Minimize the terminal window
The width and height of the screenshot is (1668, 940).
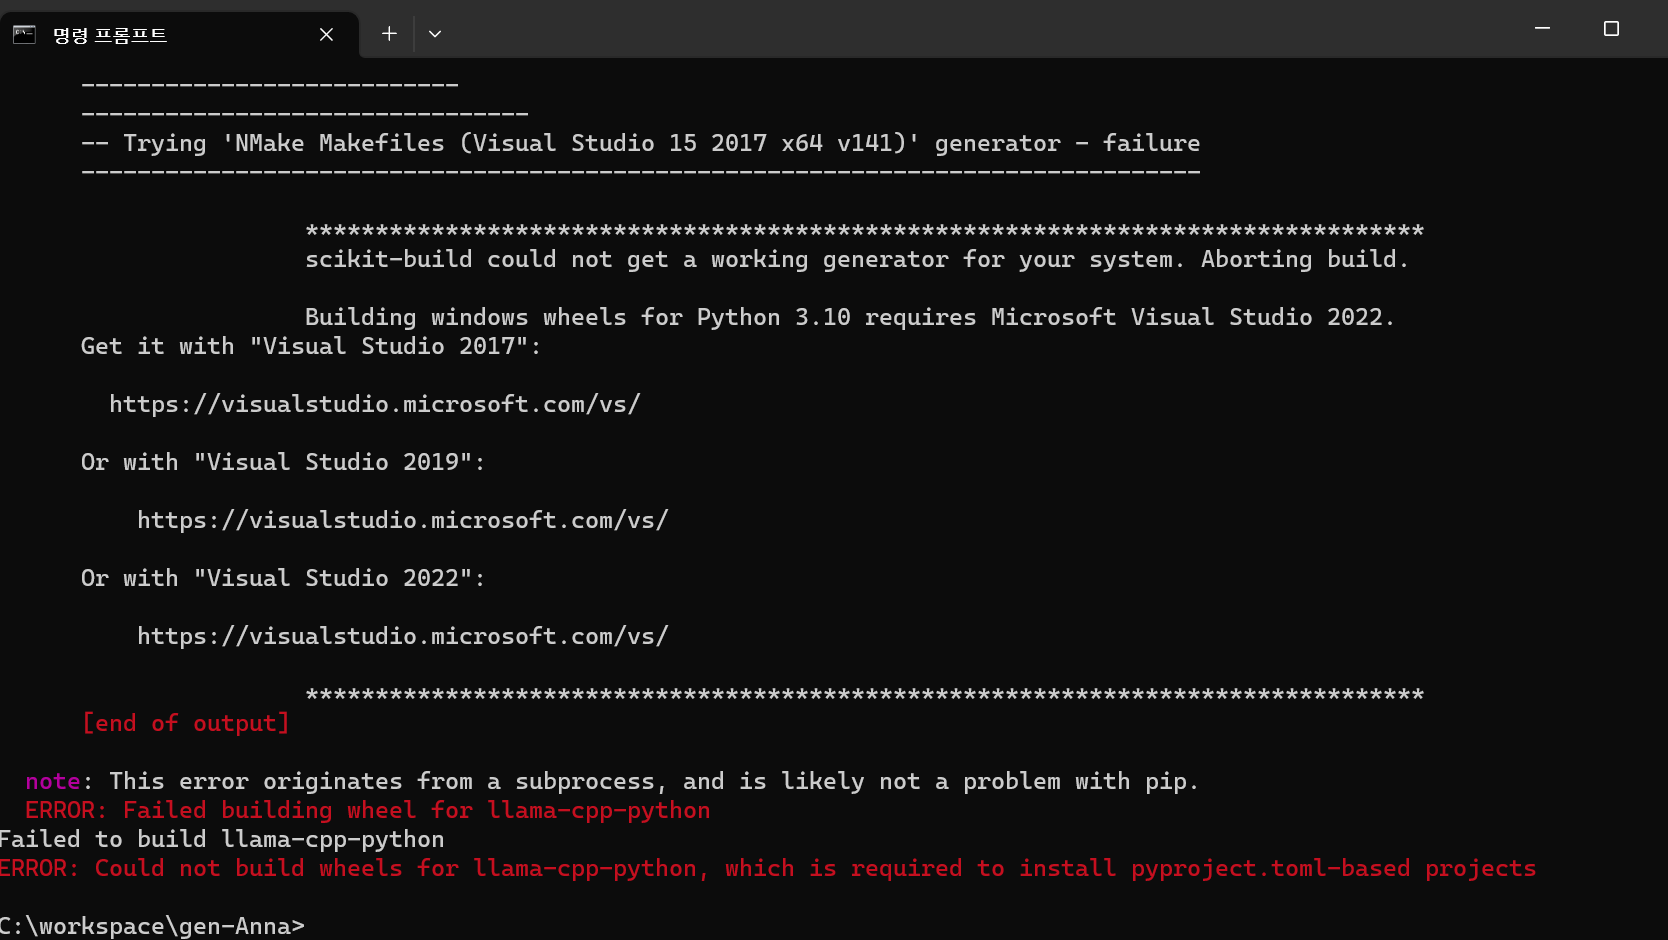click(x=1542, y=29)
